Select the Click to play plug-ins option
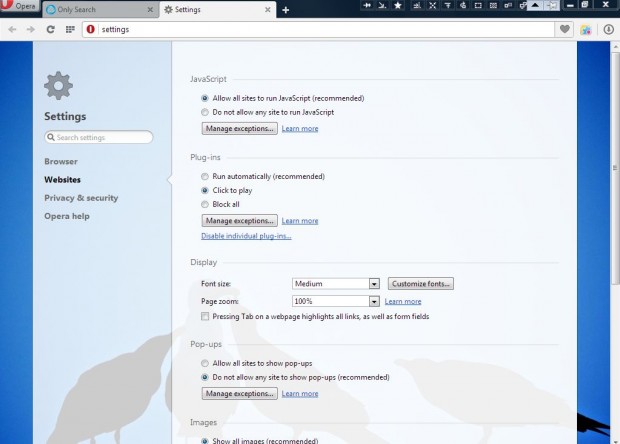The width and height of the screenshot is (620, 444). (204, 190)
